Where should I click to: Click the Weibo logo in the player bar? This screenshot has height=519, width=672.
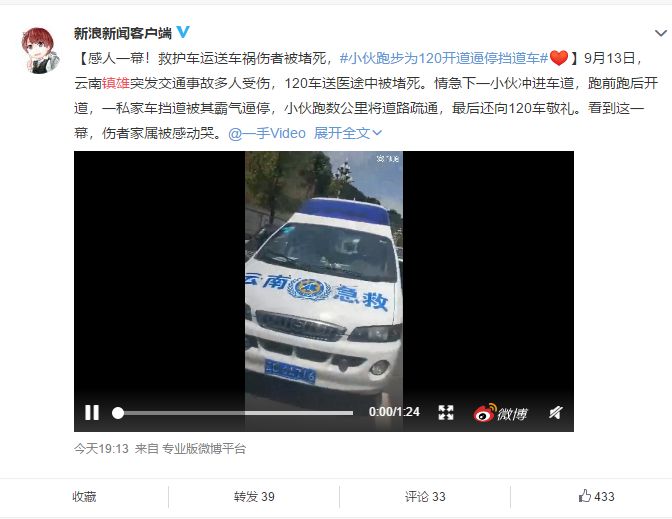coord(500,413)
